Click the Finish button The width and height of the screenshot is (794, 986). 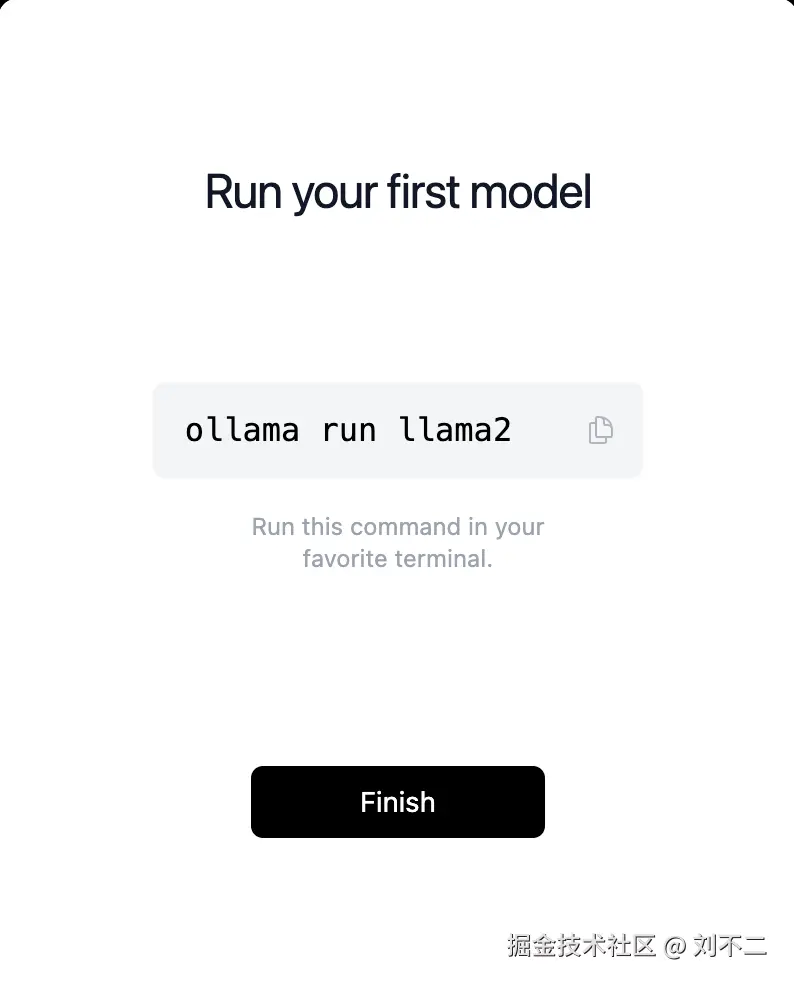coord(397,802)
